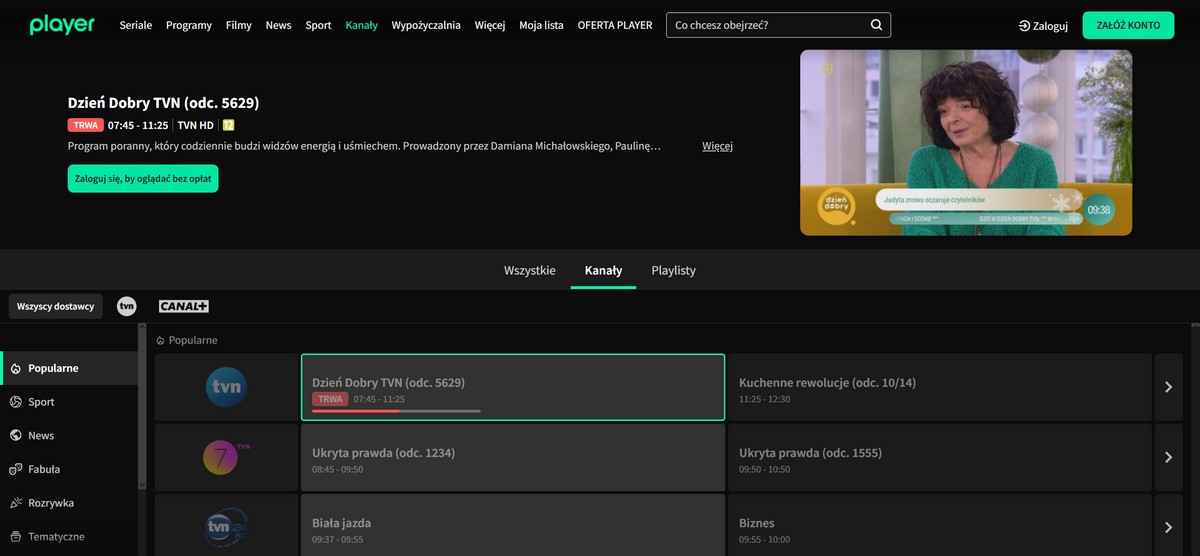The width and height of the screenshot is (1200, 556).
Task: Click the Rozrywka icon in sidebar
Action: [x=15, y=503]
